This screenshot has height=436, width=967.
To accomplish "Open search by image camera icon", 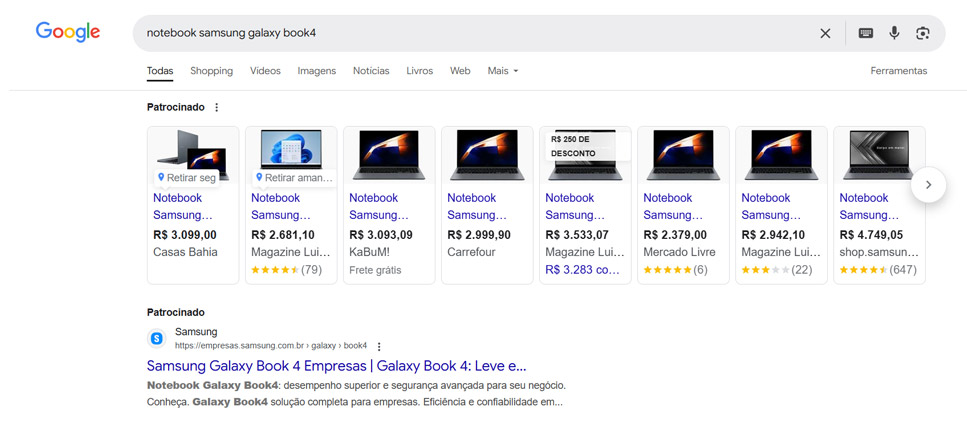I will [x=923, y=33].
